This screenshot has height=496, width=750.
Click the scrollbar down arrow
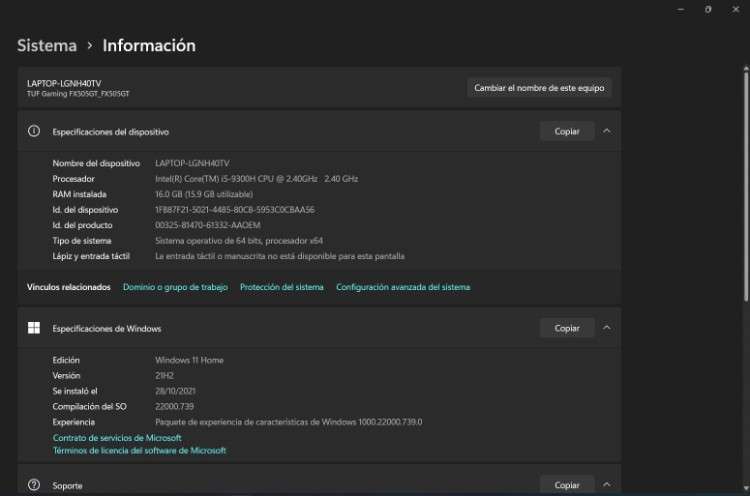pyautogui.click(x=746, y=488)
